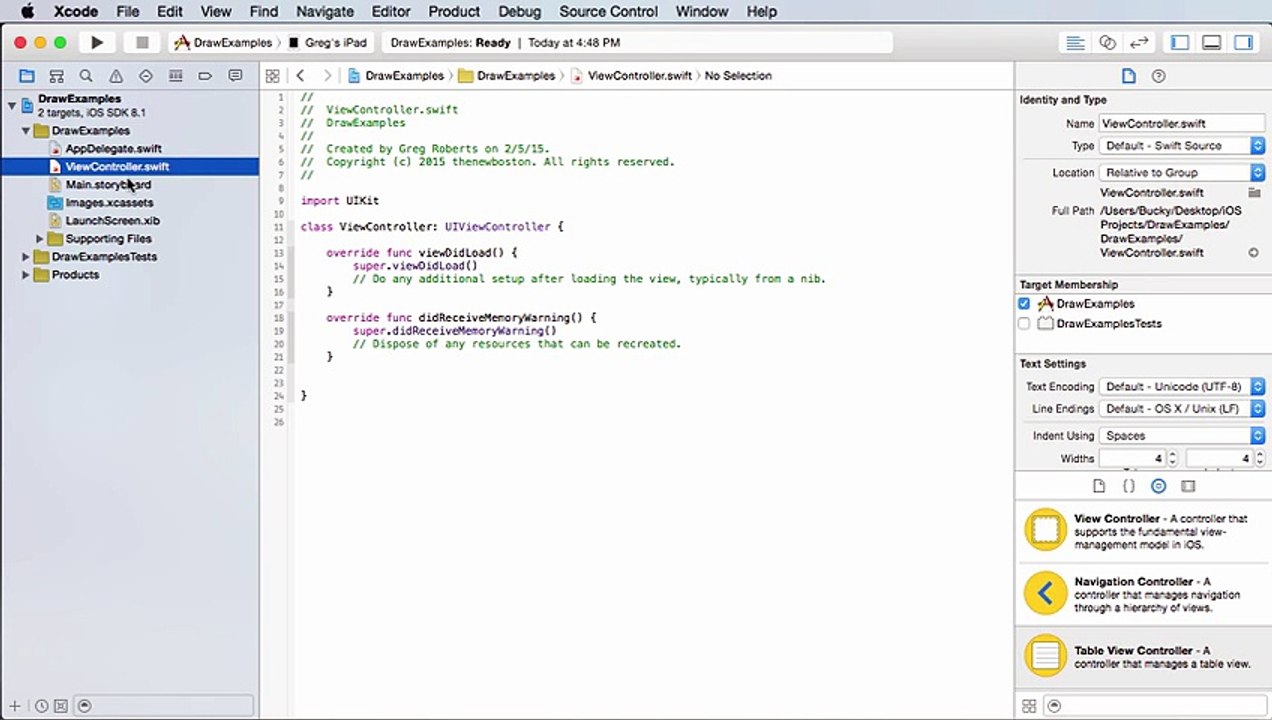Screen dimensions: 1272x720
Task: Switch to Assistant editor
Action: pyautogui.click(x=1107, y=43)
